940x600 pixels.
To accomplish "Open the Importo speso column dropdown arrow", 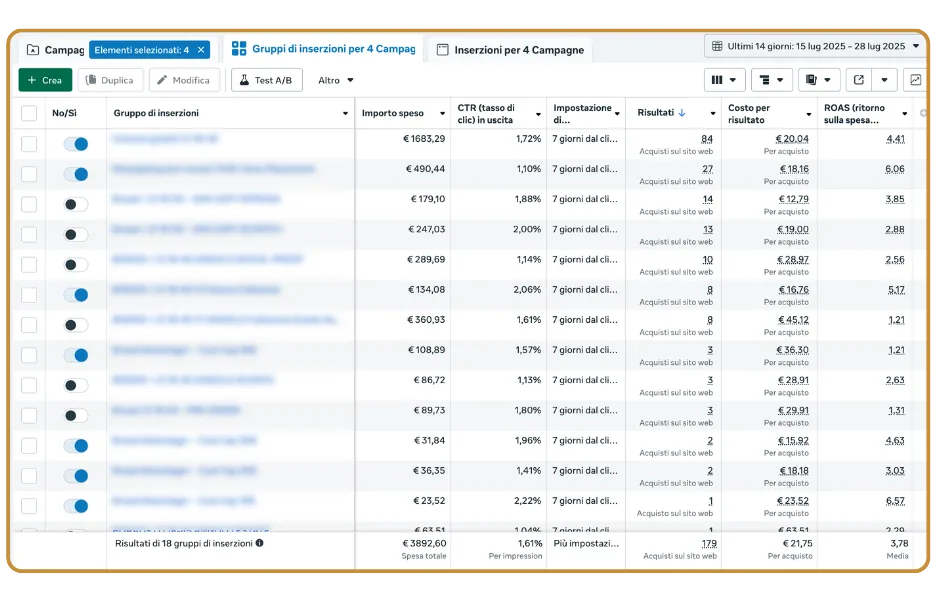I will 442,113.
